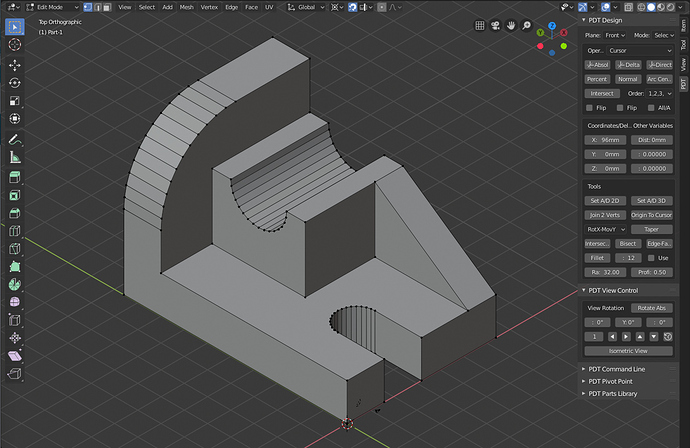This screenshot has width=690, height=448.
Task: Open the UV menu
Action: [269, 7]
